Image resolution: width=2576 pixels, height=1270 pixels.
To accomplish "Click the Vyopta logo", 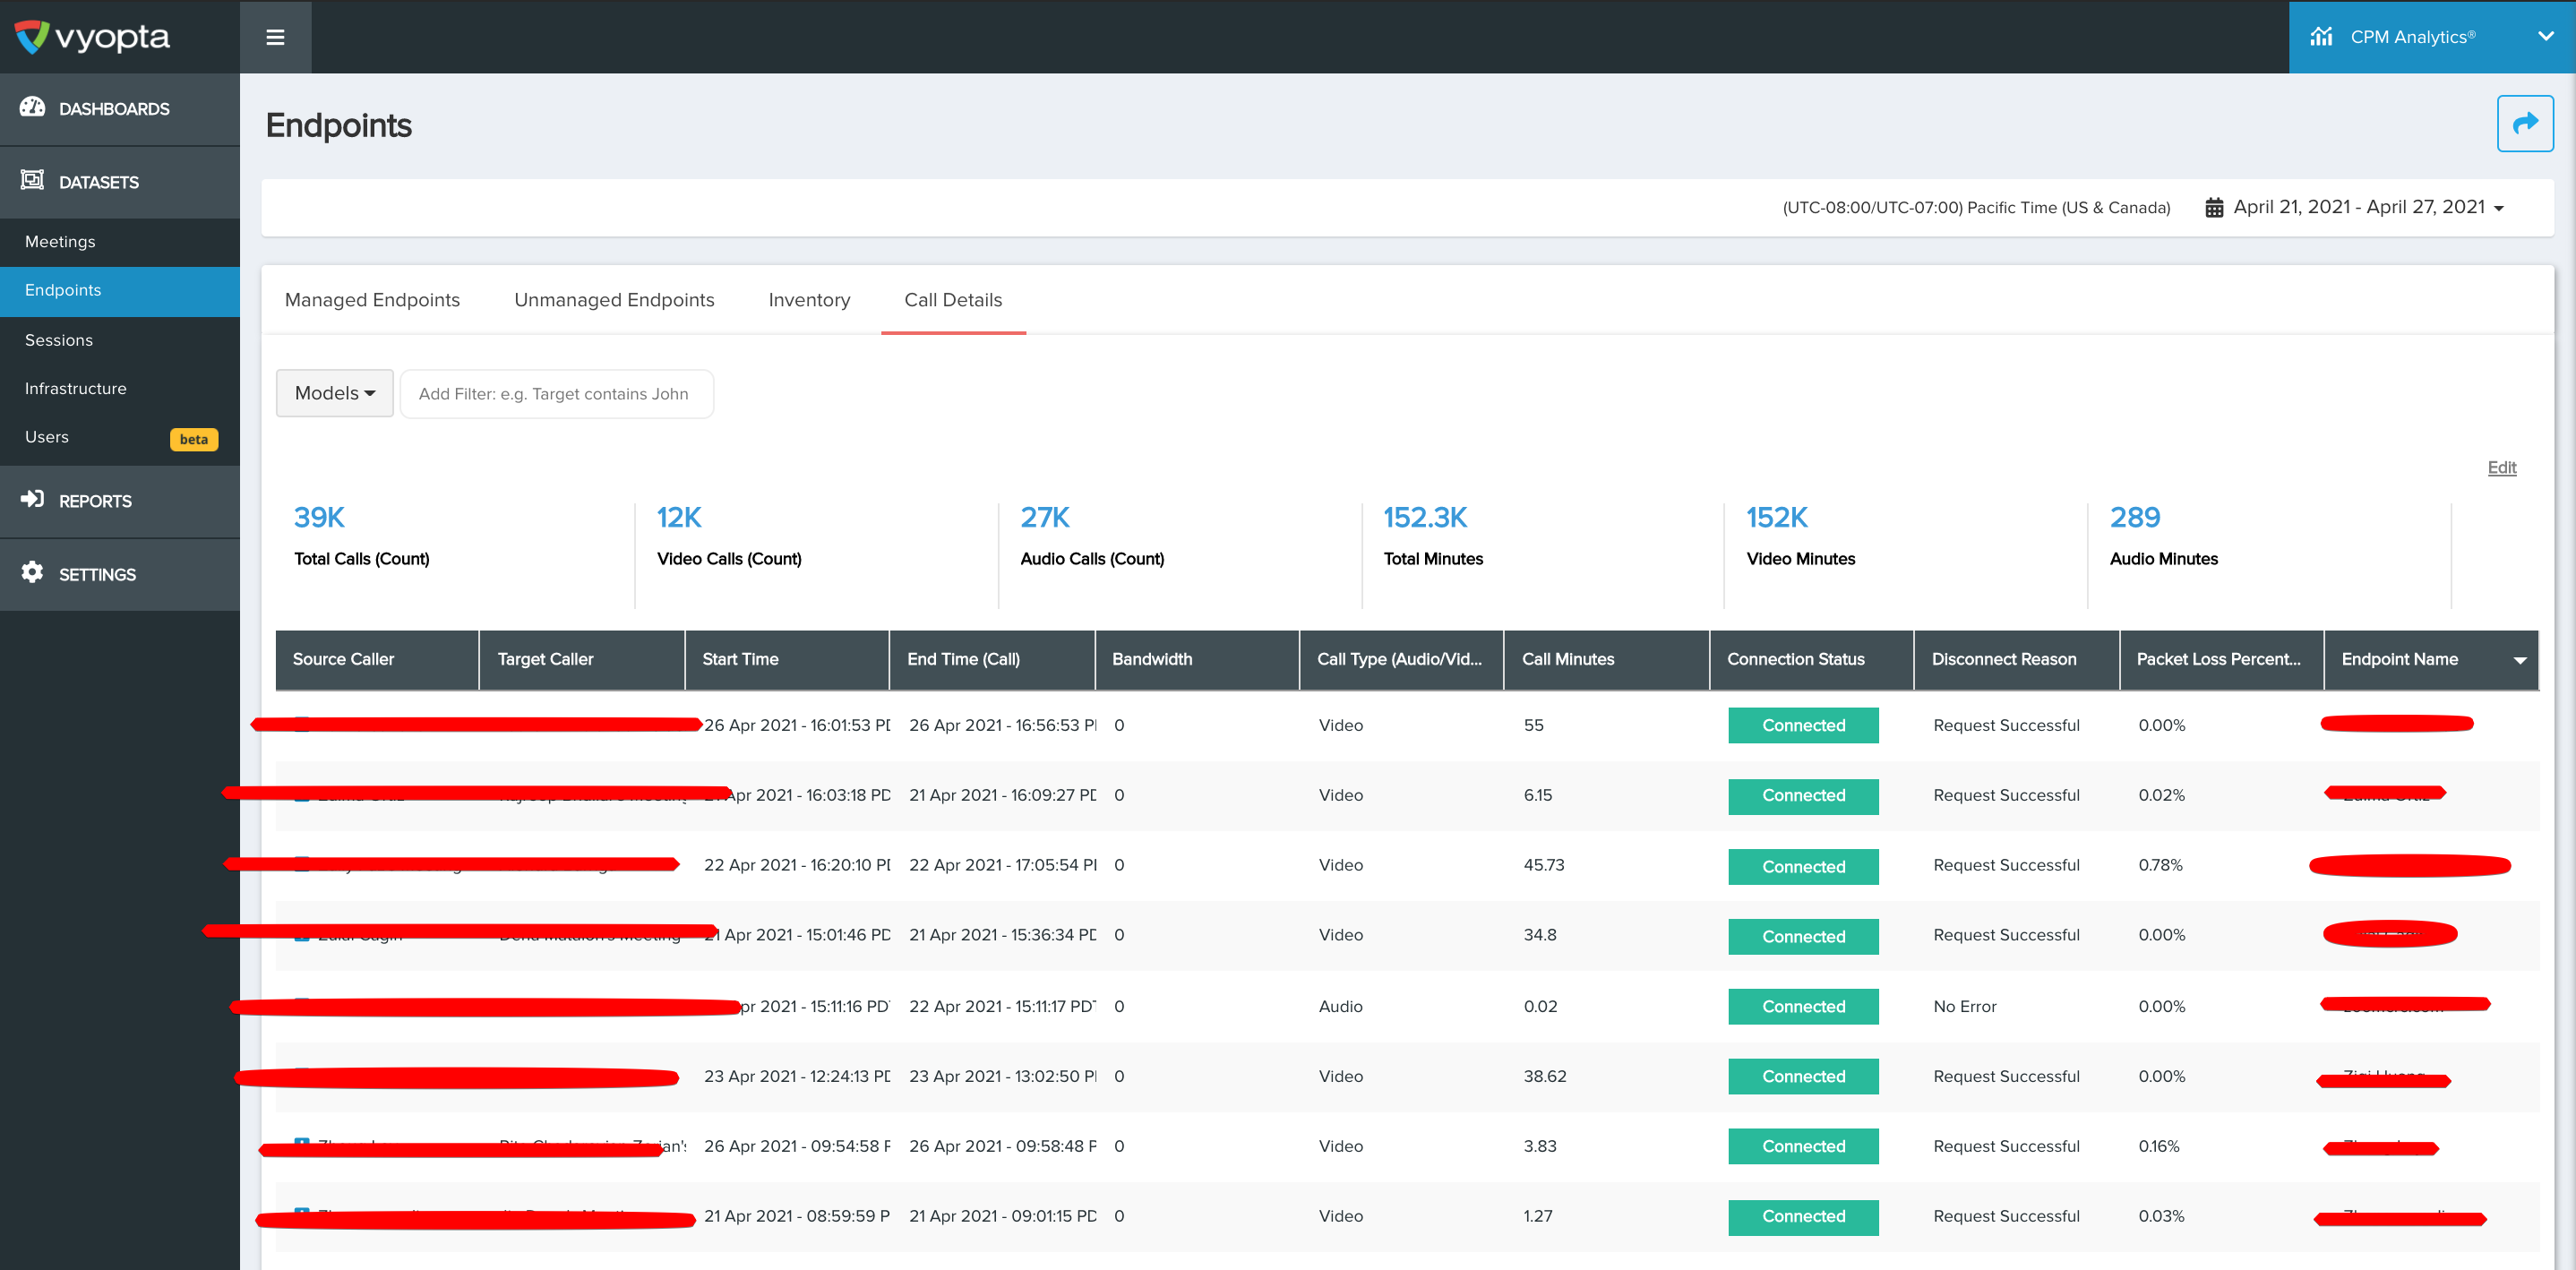I will coord(92,37).
